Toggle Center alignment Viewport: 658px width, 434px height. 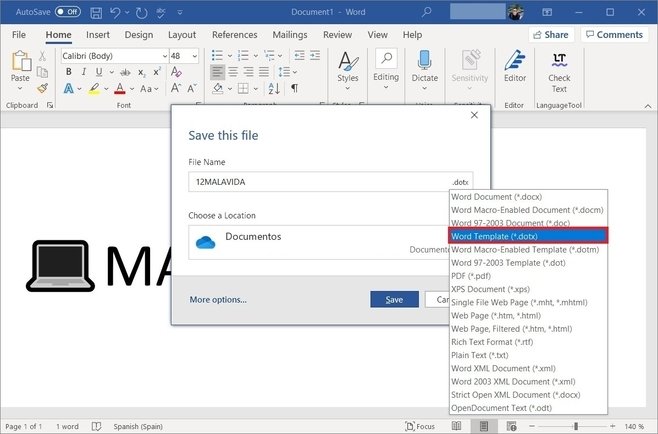tap(233, 72)
